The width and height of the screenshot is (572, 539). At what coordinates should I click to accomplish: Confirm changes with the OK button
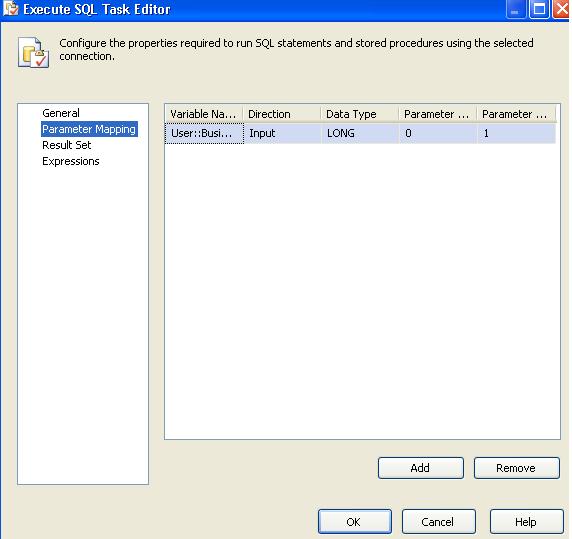(x=355, y=521)
